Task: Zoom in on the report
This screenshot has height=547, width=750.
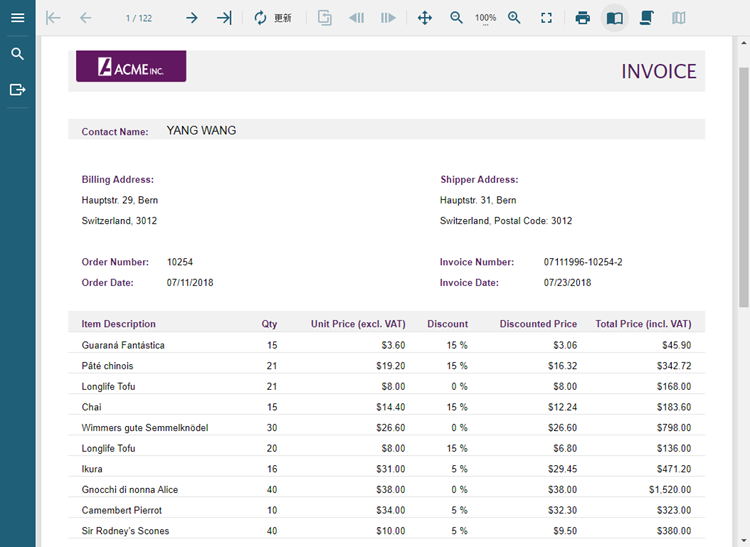Action: point(514,18)
